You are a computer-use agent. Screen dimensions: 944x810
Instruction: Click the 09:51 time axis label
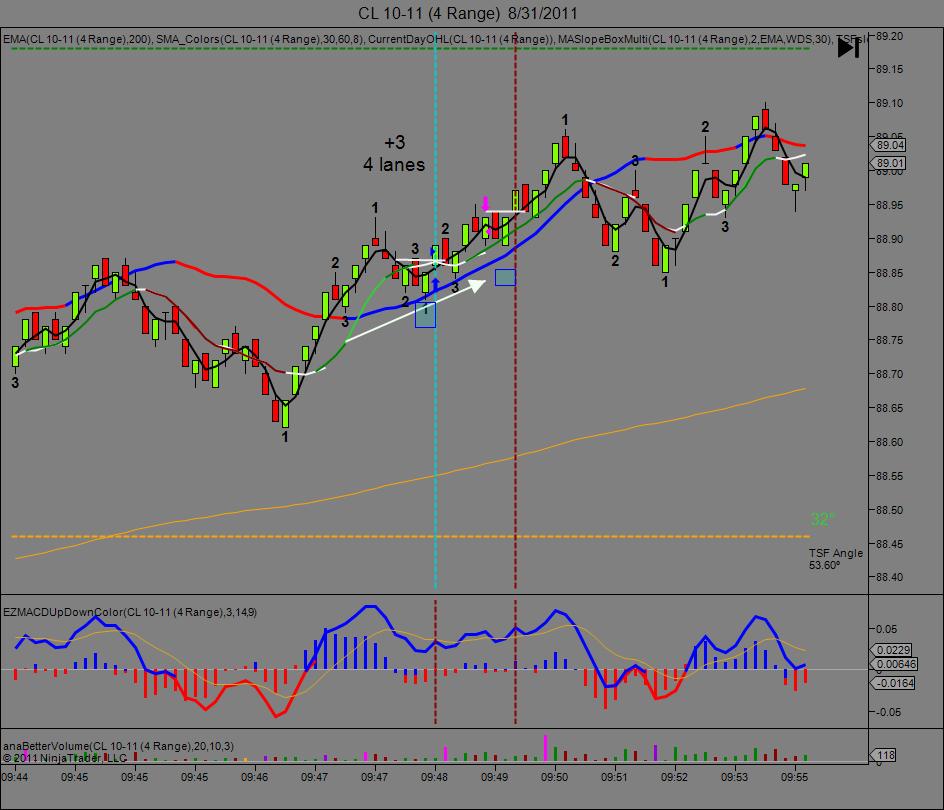(614, 777)
